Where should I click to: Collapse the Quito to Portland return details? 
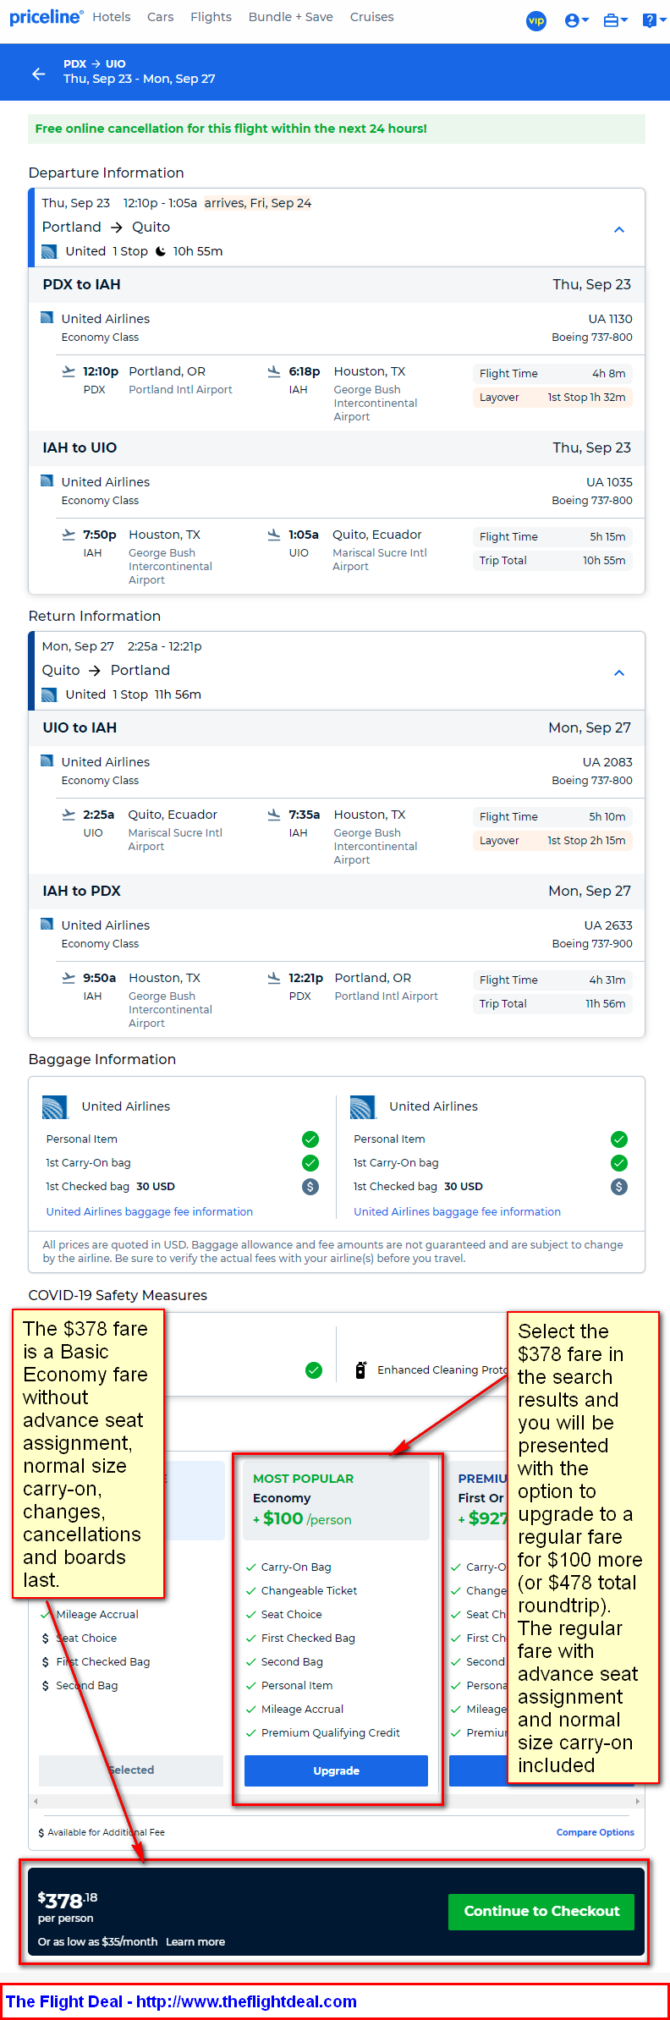(x=619, y=672)
